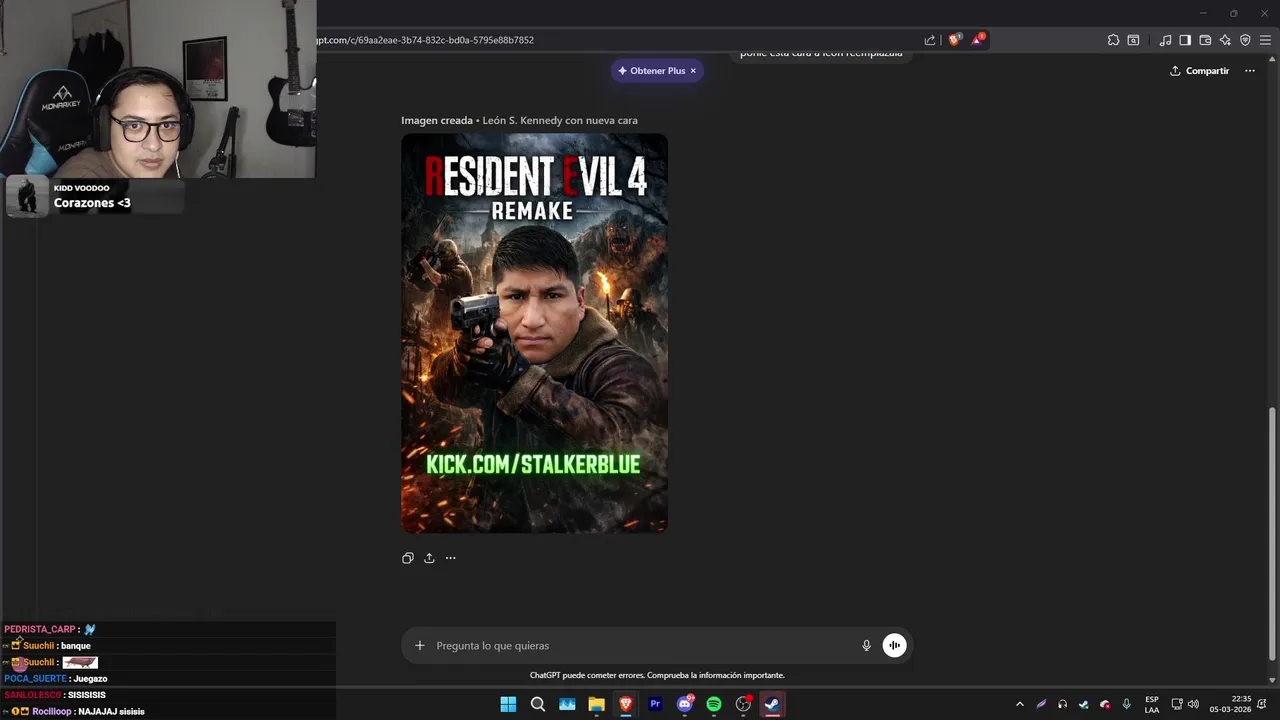Open Windows taskbar search
Image resolution: width=1280 pixels, height=720 pixels.
[x=537, y=704]
